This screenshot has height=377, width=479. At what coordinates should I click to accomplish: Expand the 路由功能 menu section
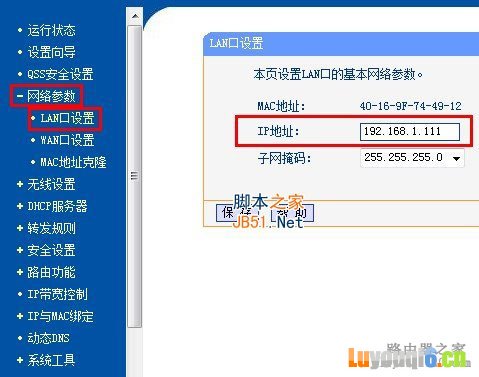coord(51,272)
